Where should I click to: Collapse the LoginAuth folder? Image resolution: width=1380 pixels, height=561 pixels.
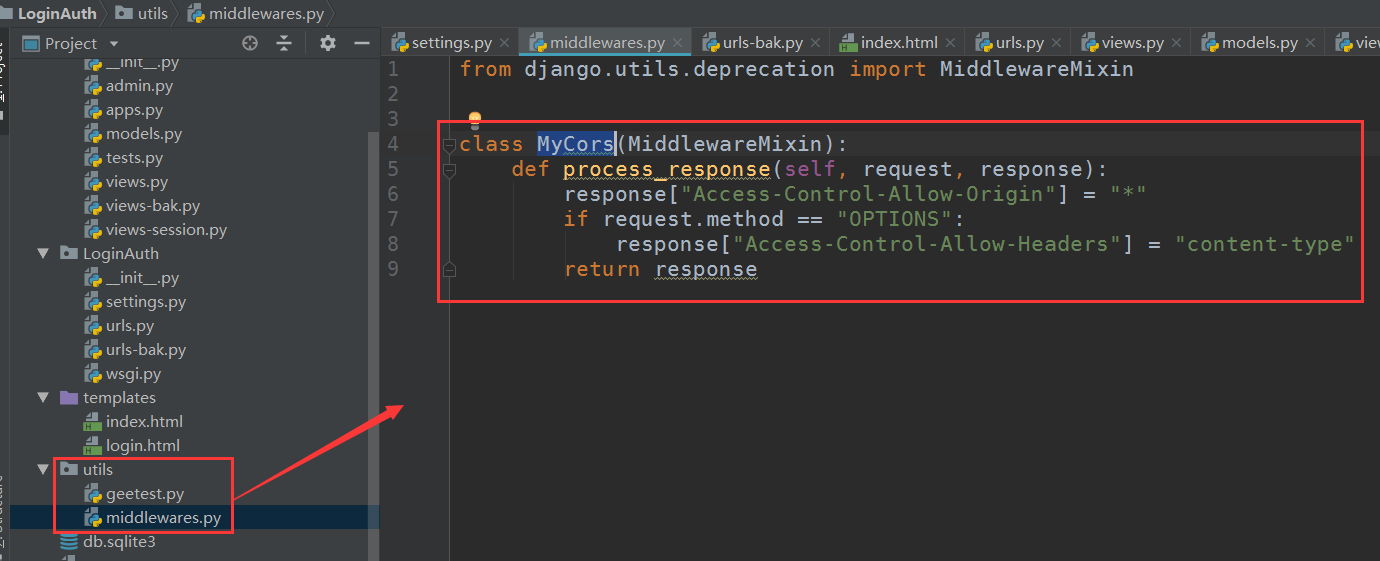click(x=43, y=254)
